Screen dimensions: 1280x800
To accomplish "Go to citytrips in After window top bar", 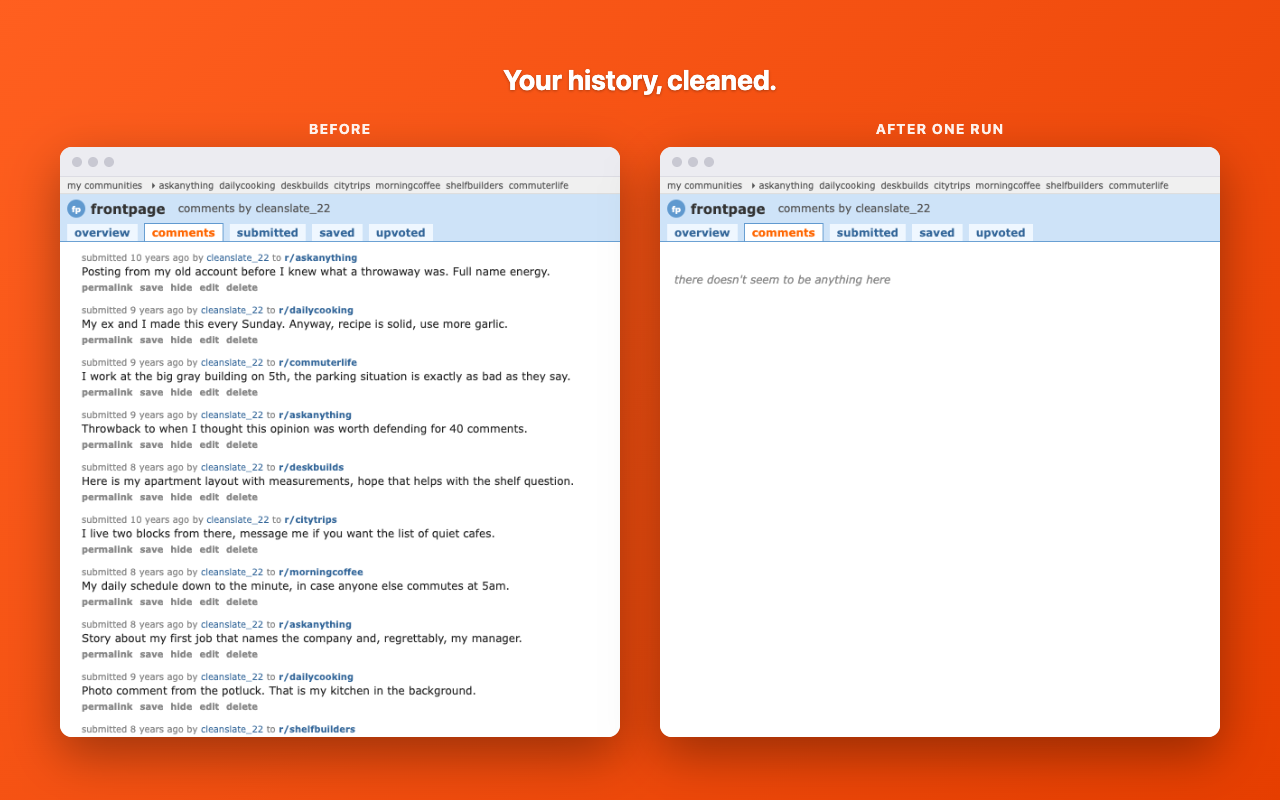I will pyautogui.click(x=952, y=186).
